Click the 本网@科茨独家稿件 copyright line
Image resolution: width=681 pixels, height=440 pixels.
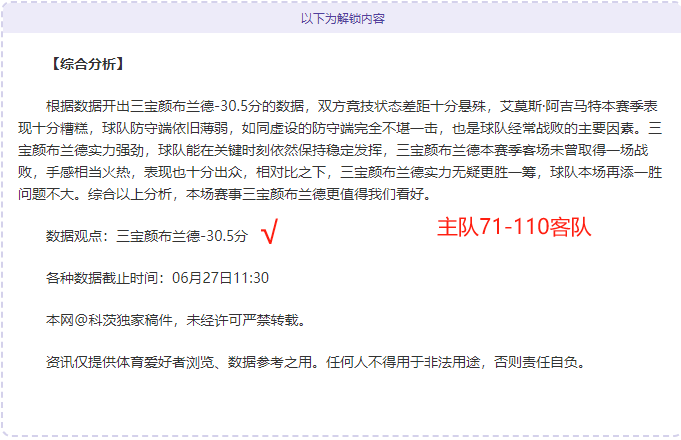click(176, 320)
